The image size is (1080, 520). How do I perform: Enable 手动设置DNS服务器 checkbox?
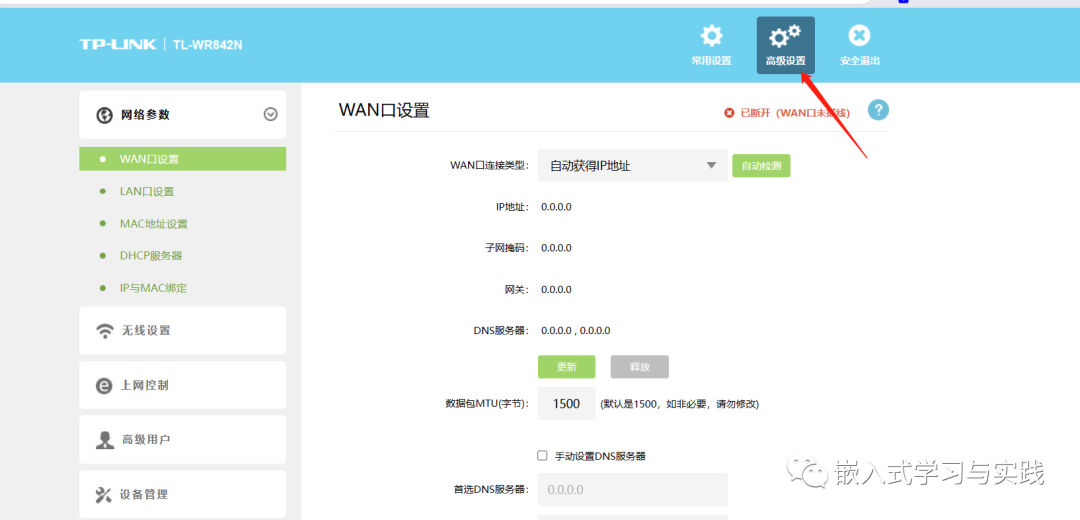point(542,455)
